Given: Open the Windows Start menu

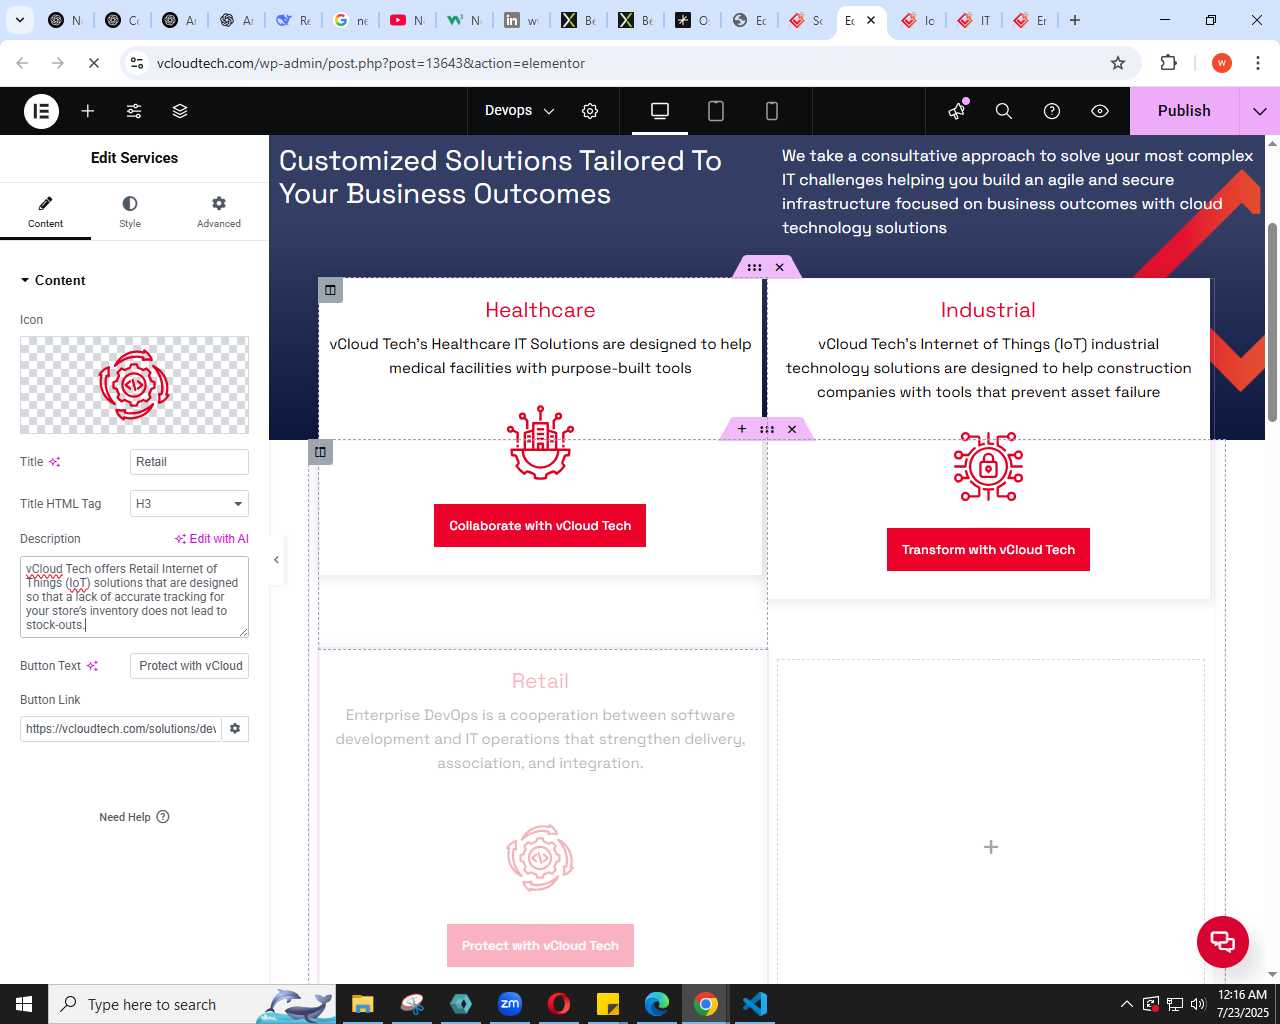Looking at the screenshot, I should [x=24, y=1004].
